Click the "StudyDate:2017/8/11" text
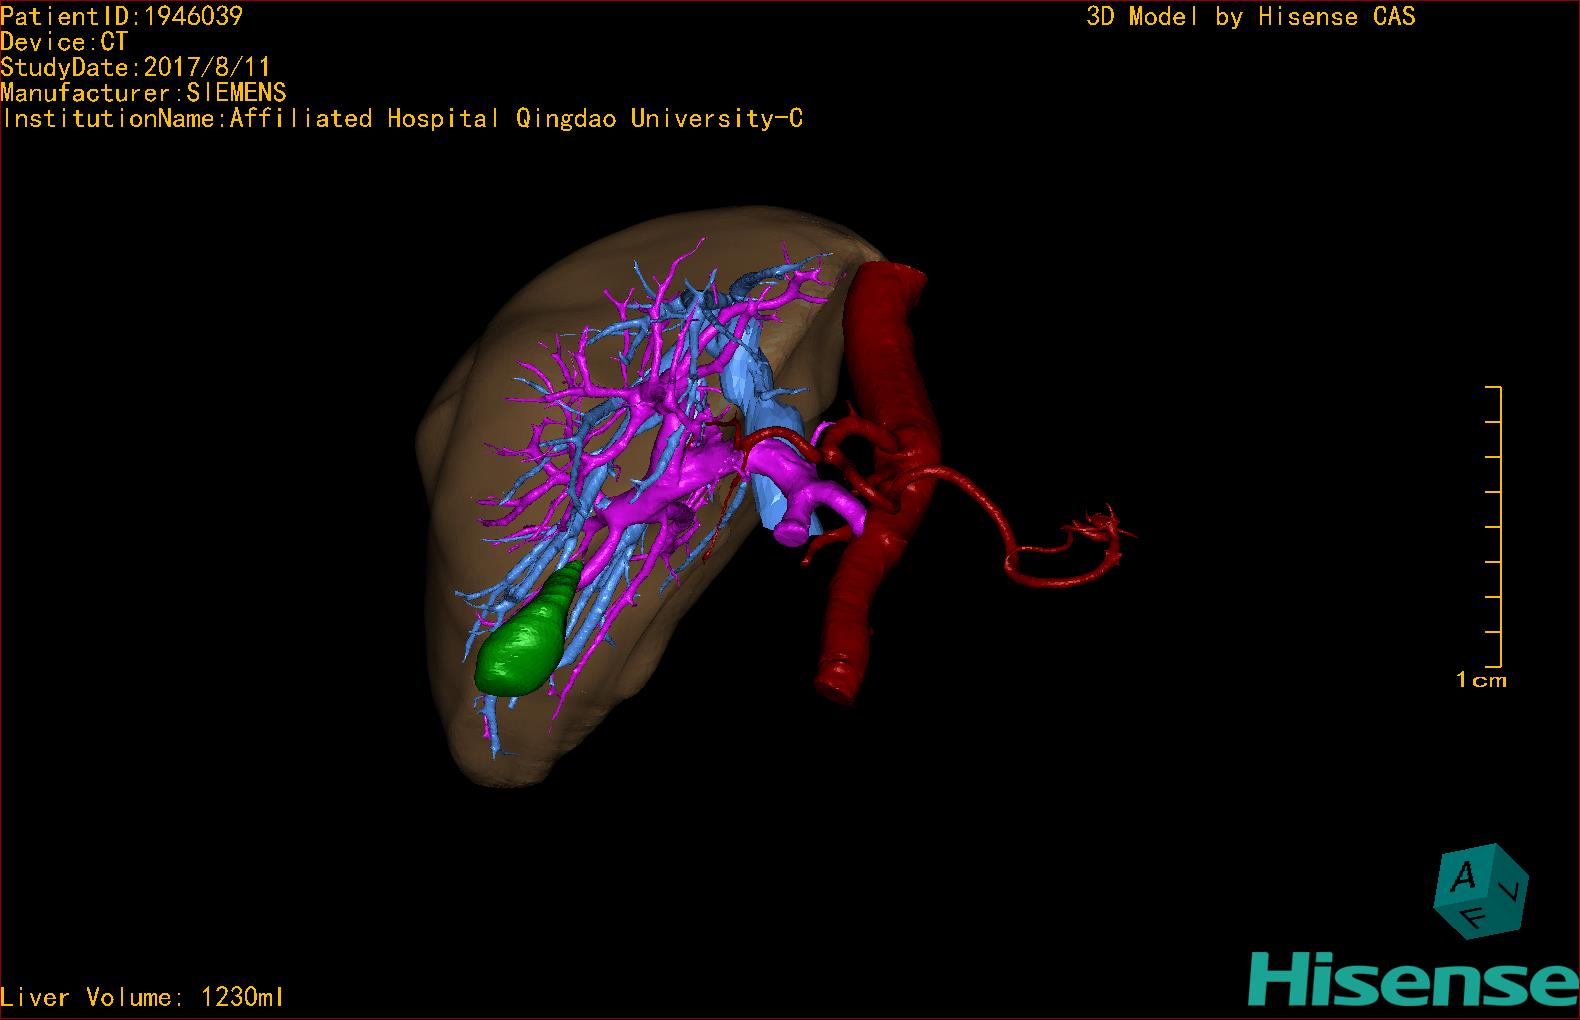Viewport: 1580px width, 1020px height. pos(135,68)
